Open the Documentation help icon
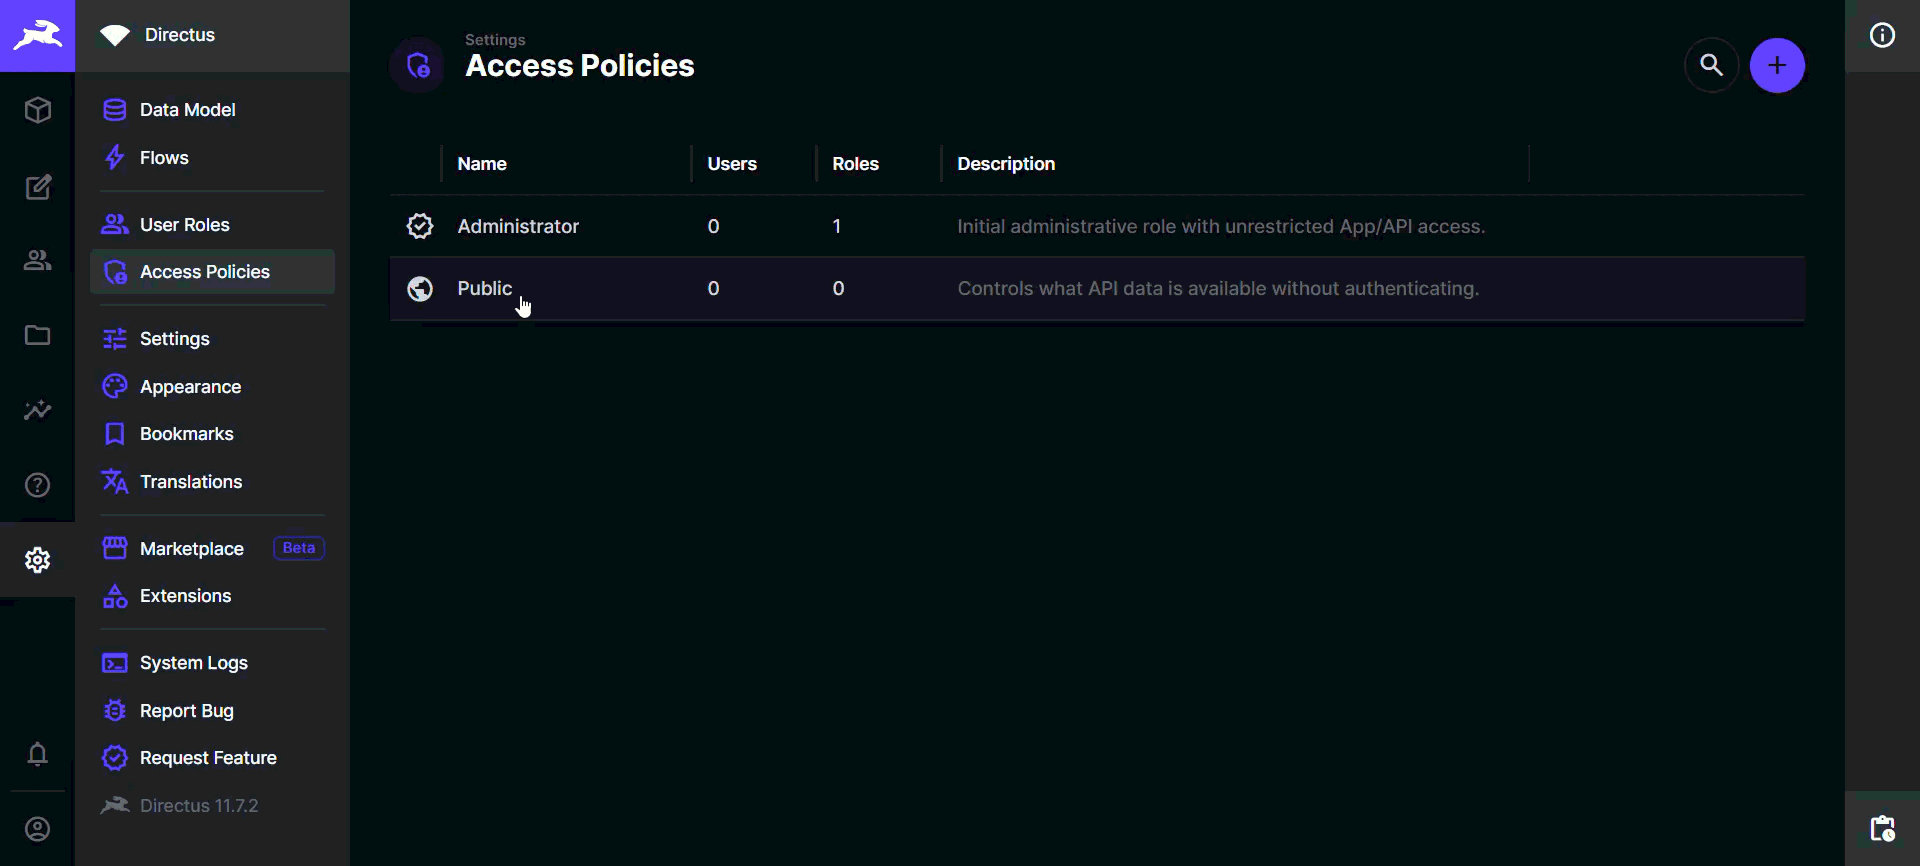The width and height of the screenshot is (1920, 866). [37, 485]
